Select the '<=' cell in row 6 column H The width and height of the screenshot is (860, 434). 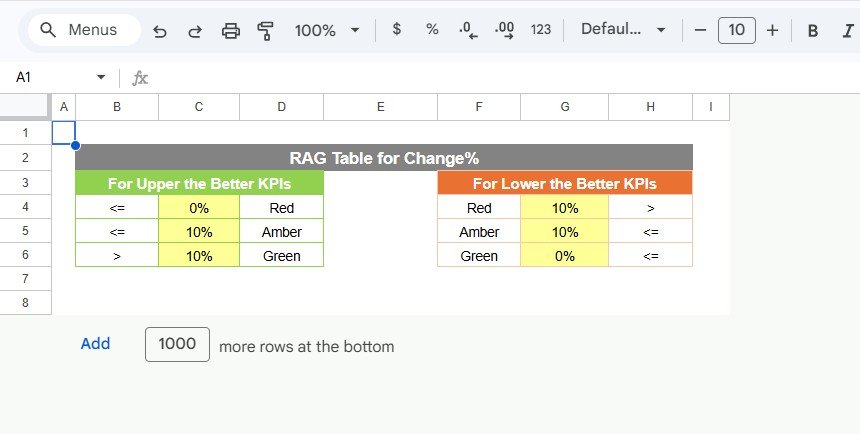click(x=650, y=256)
